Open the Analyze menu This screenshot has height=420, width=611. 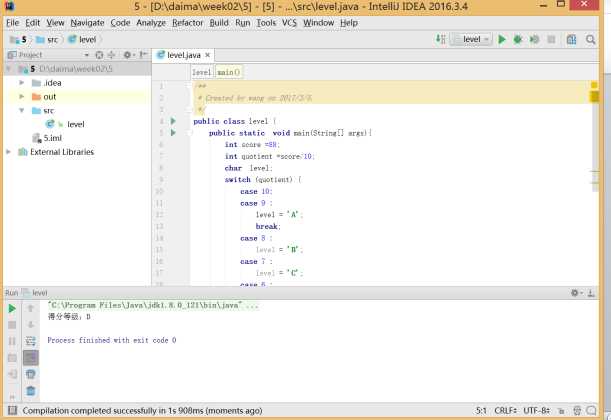point(151,23)
